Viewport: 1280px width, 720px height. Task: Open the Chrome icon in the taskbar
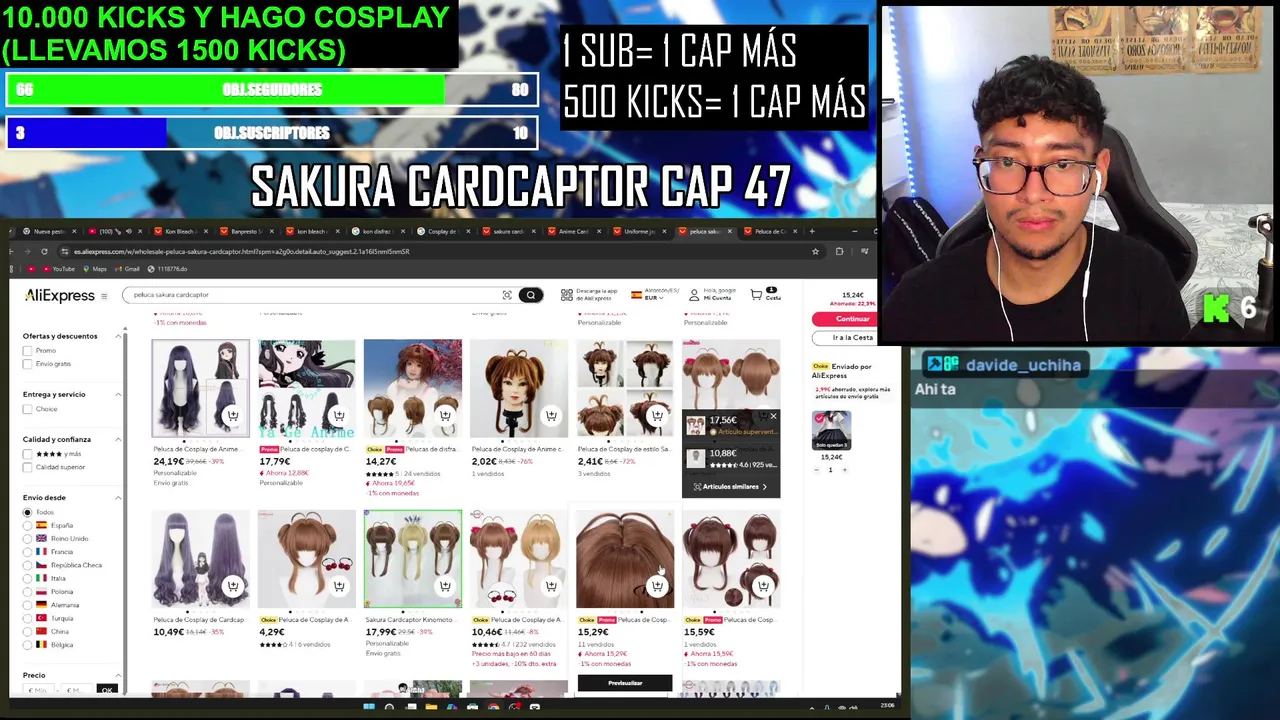(494, 707)
